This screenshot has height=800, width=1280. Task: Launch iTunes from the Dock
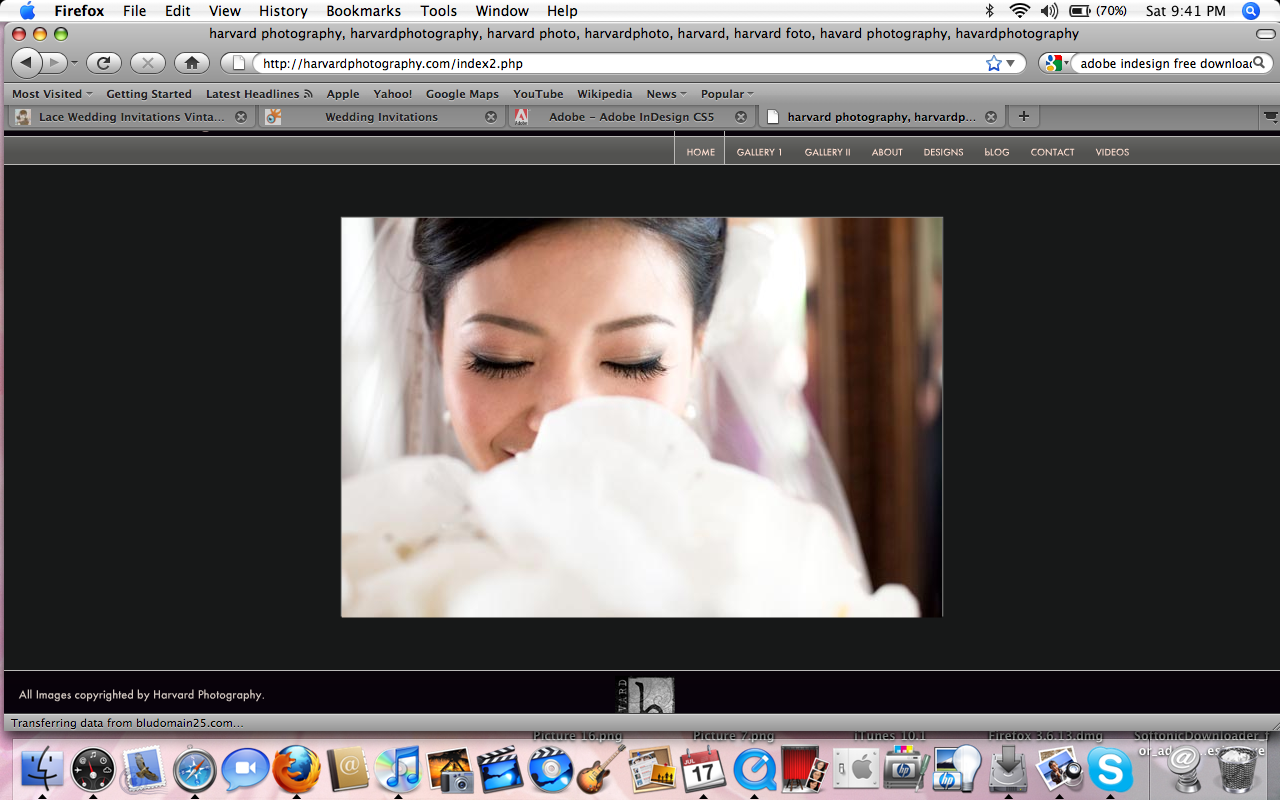[399, 771]
